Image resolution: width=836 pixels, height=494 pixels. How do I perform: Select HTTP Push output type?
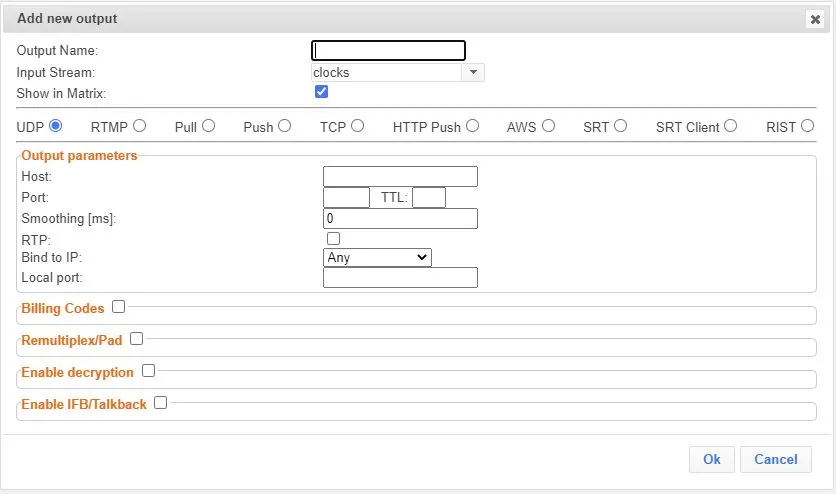(472, 126)
